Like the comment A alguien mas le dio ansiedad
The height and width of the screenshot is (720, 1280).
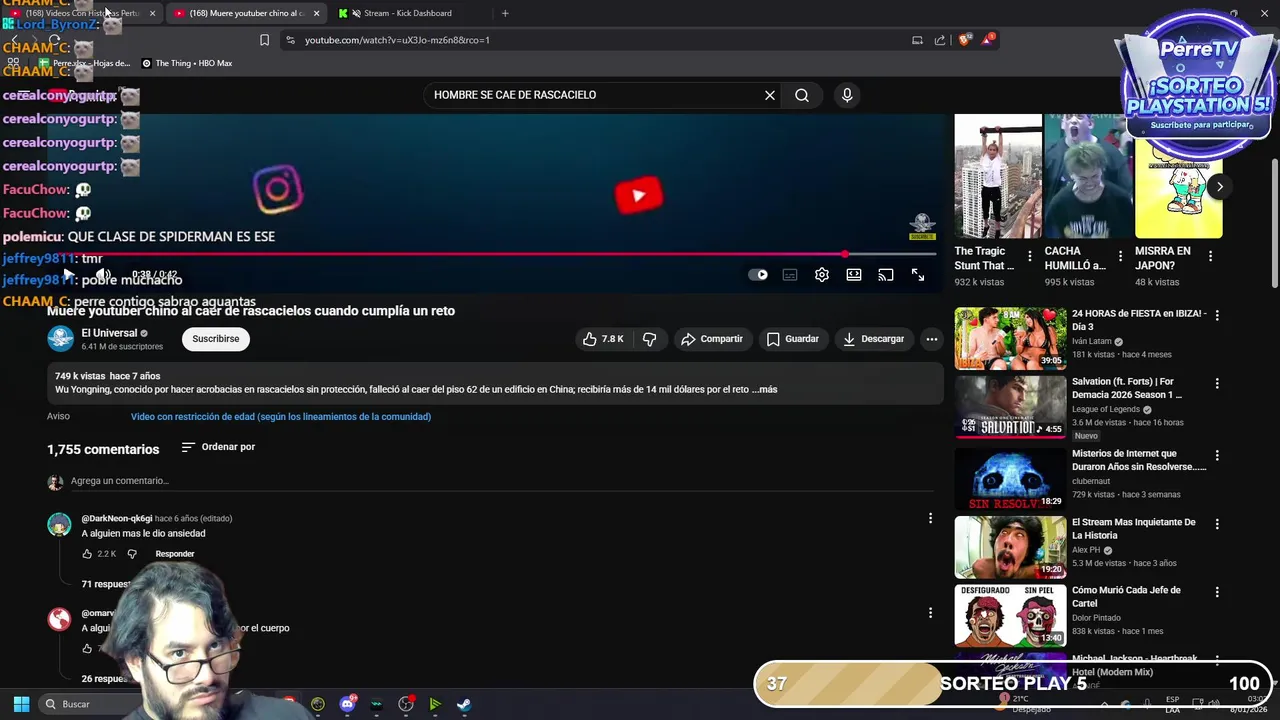click(x=87, y=554)
